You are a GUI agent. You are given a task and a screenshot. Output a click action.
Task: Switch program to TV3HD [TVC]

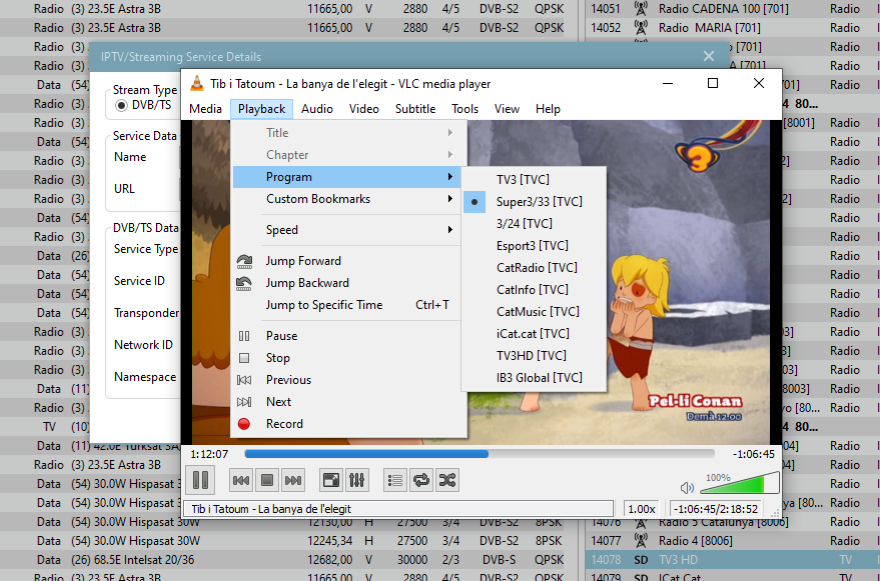[x=533, y=355]
